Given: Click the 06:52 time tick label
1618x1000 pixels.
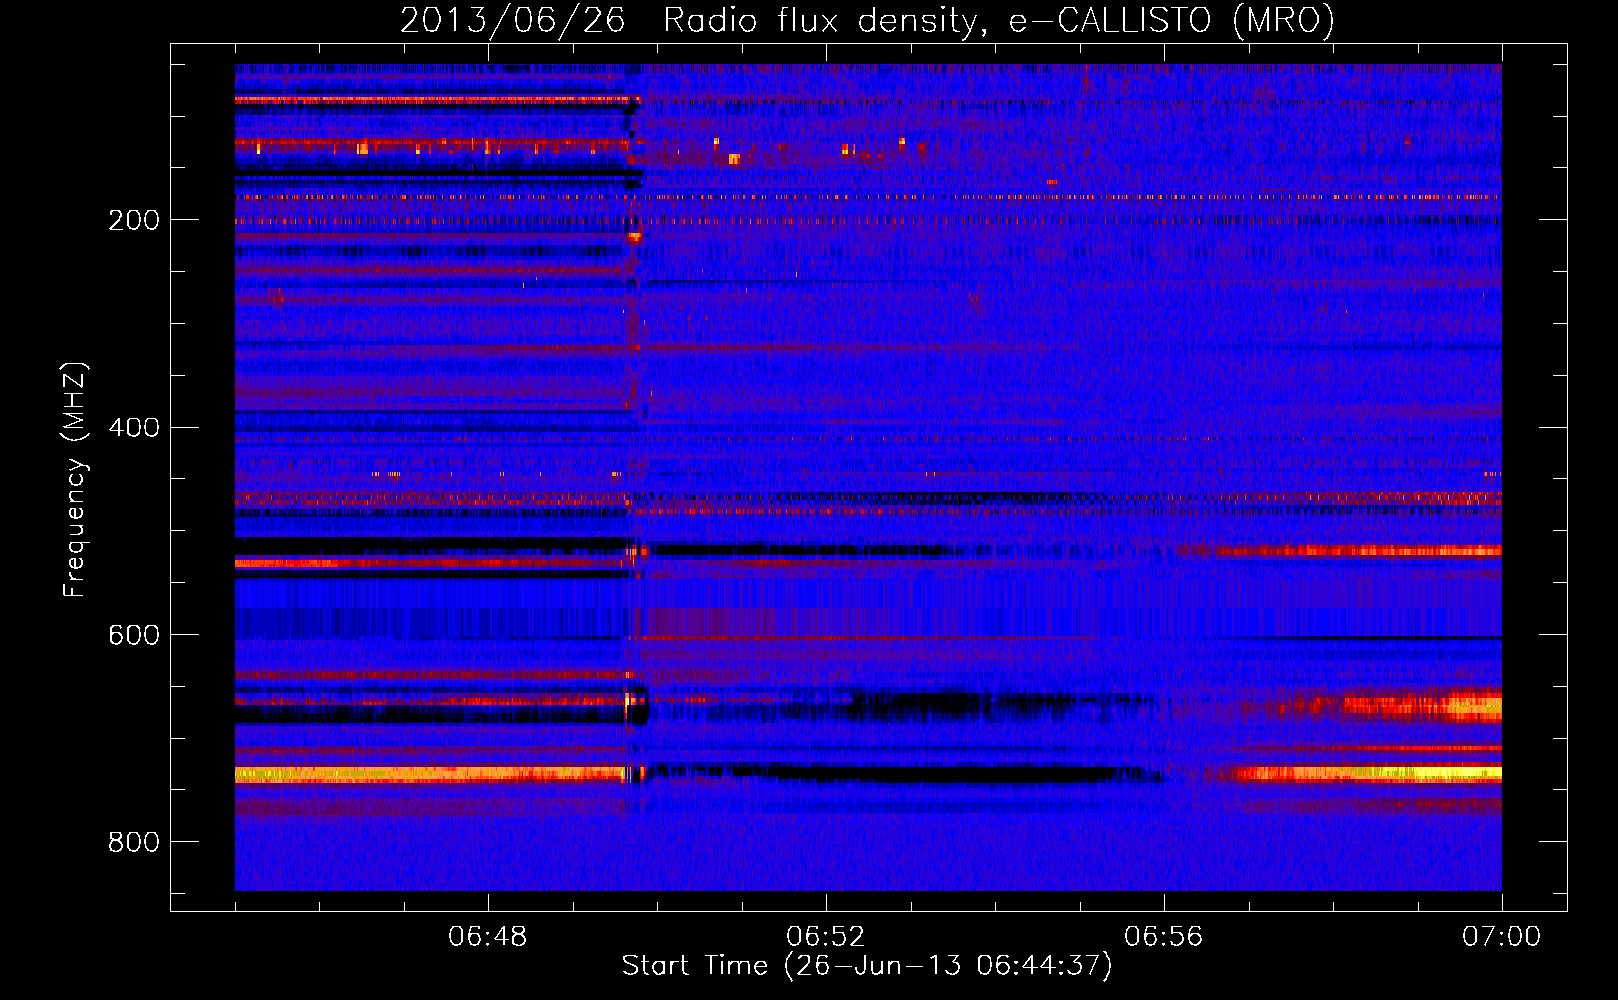Looking at the screenshot, I should coord(826,937).
